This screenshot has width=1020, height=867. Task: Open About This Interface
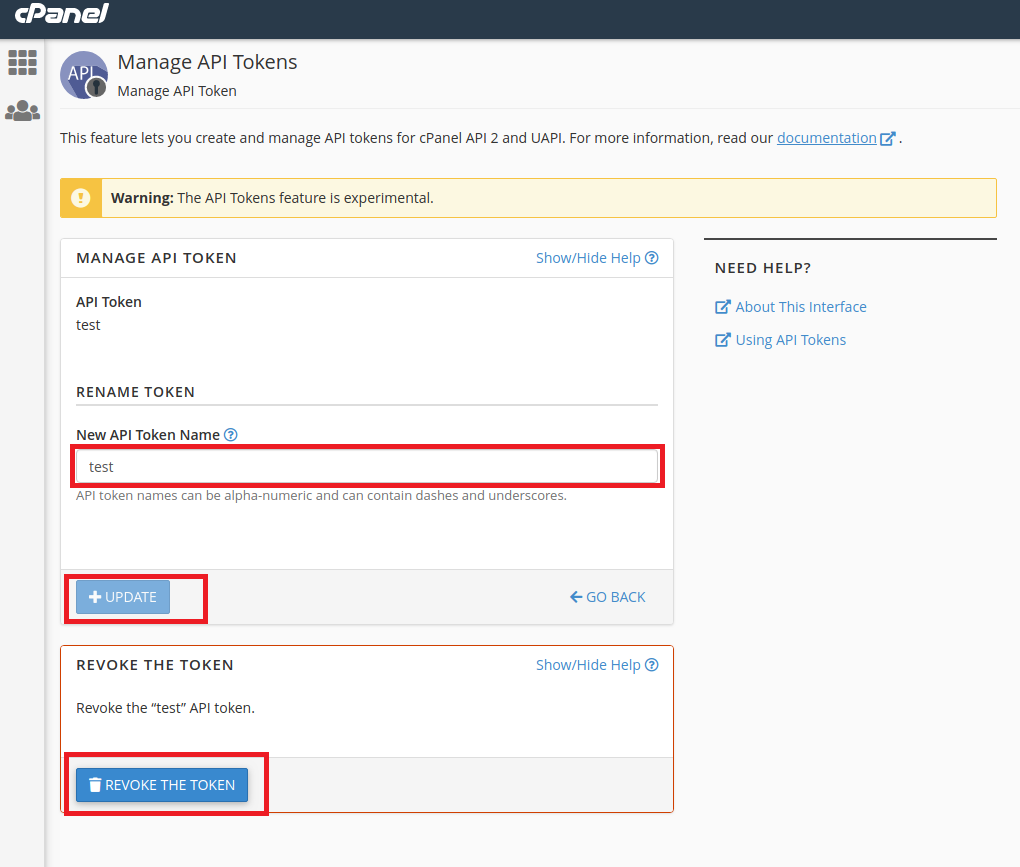click(800, 306)
